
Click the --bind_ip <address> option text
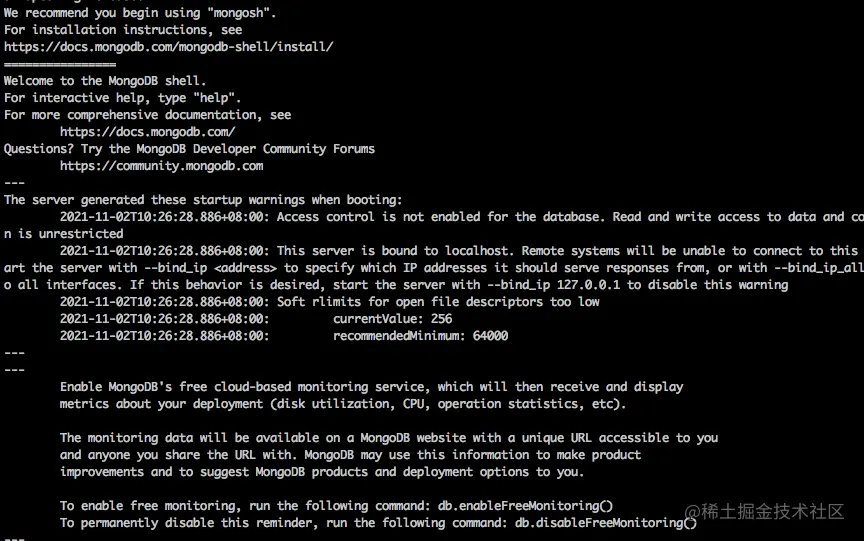click(x=210, y=268)
